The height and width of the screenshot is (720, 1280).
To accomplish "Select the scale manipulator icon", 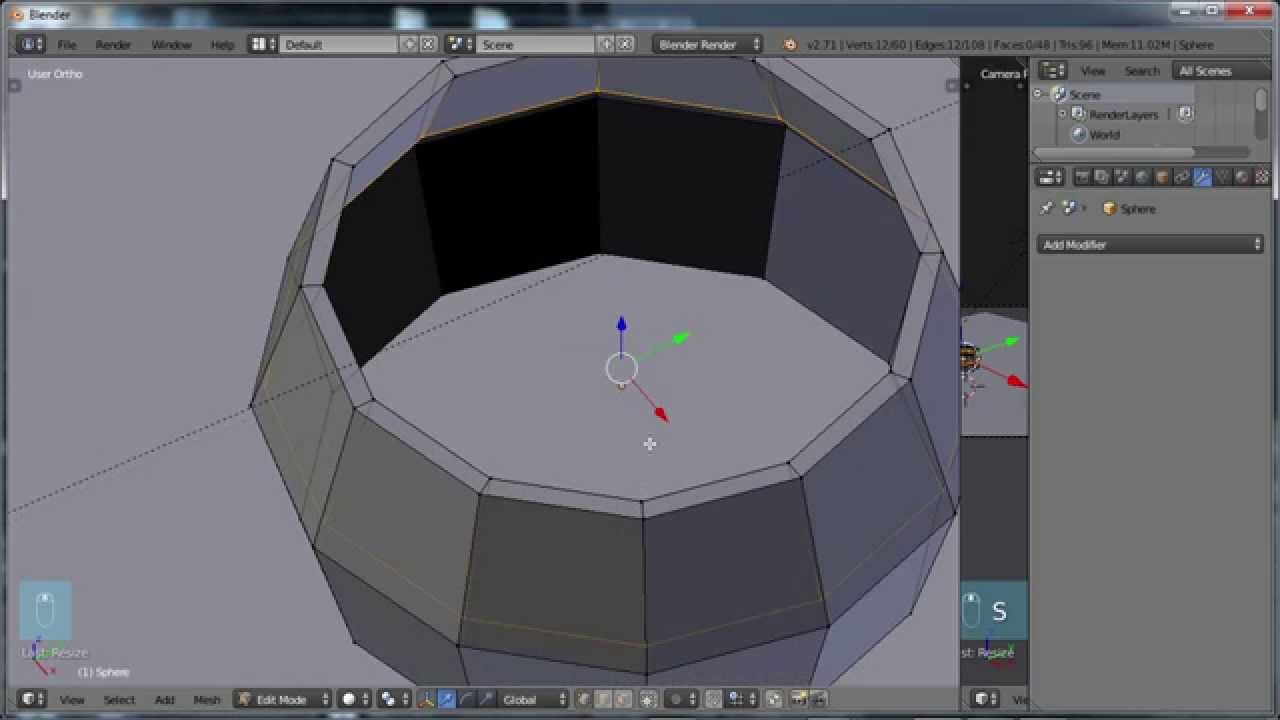I will (x=487, y=699).
